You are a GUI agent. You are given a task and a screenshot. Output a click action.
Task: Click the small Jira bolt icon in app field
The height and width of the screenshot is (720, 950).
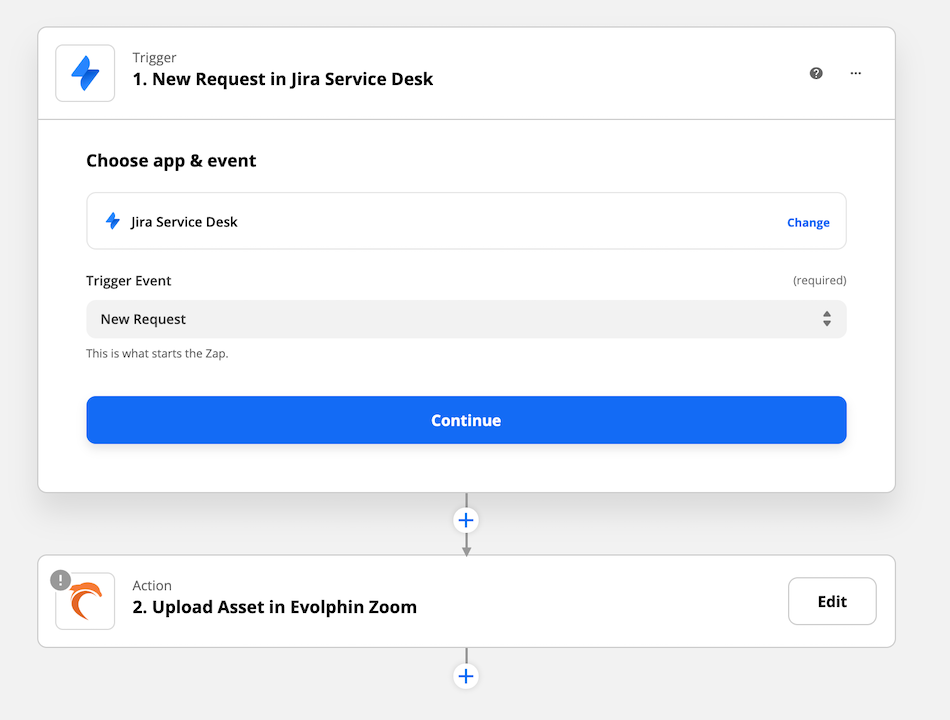click(113, 221)
